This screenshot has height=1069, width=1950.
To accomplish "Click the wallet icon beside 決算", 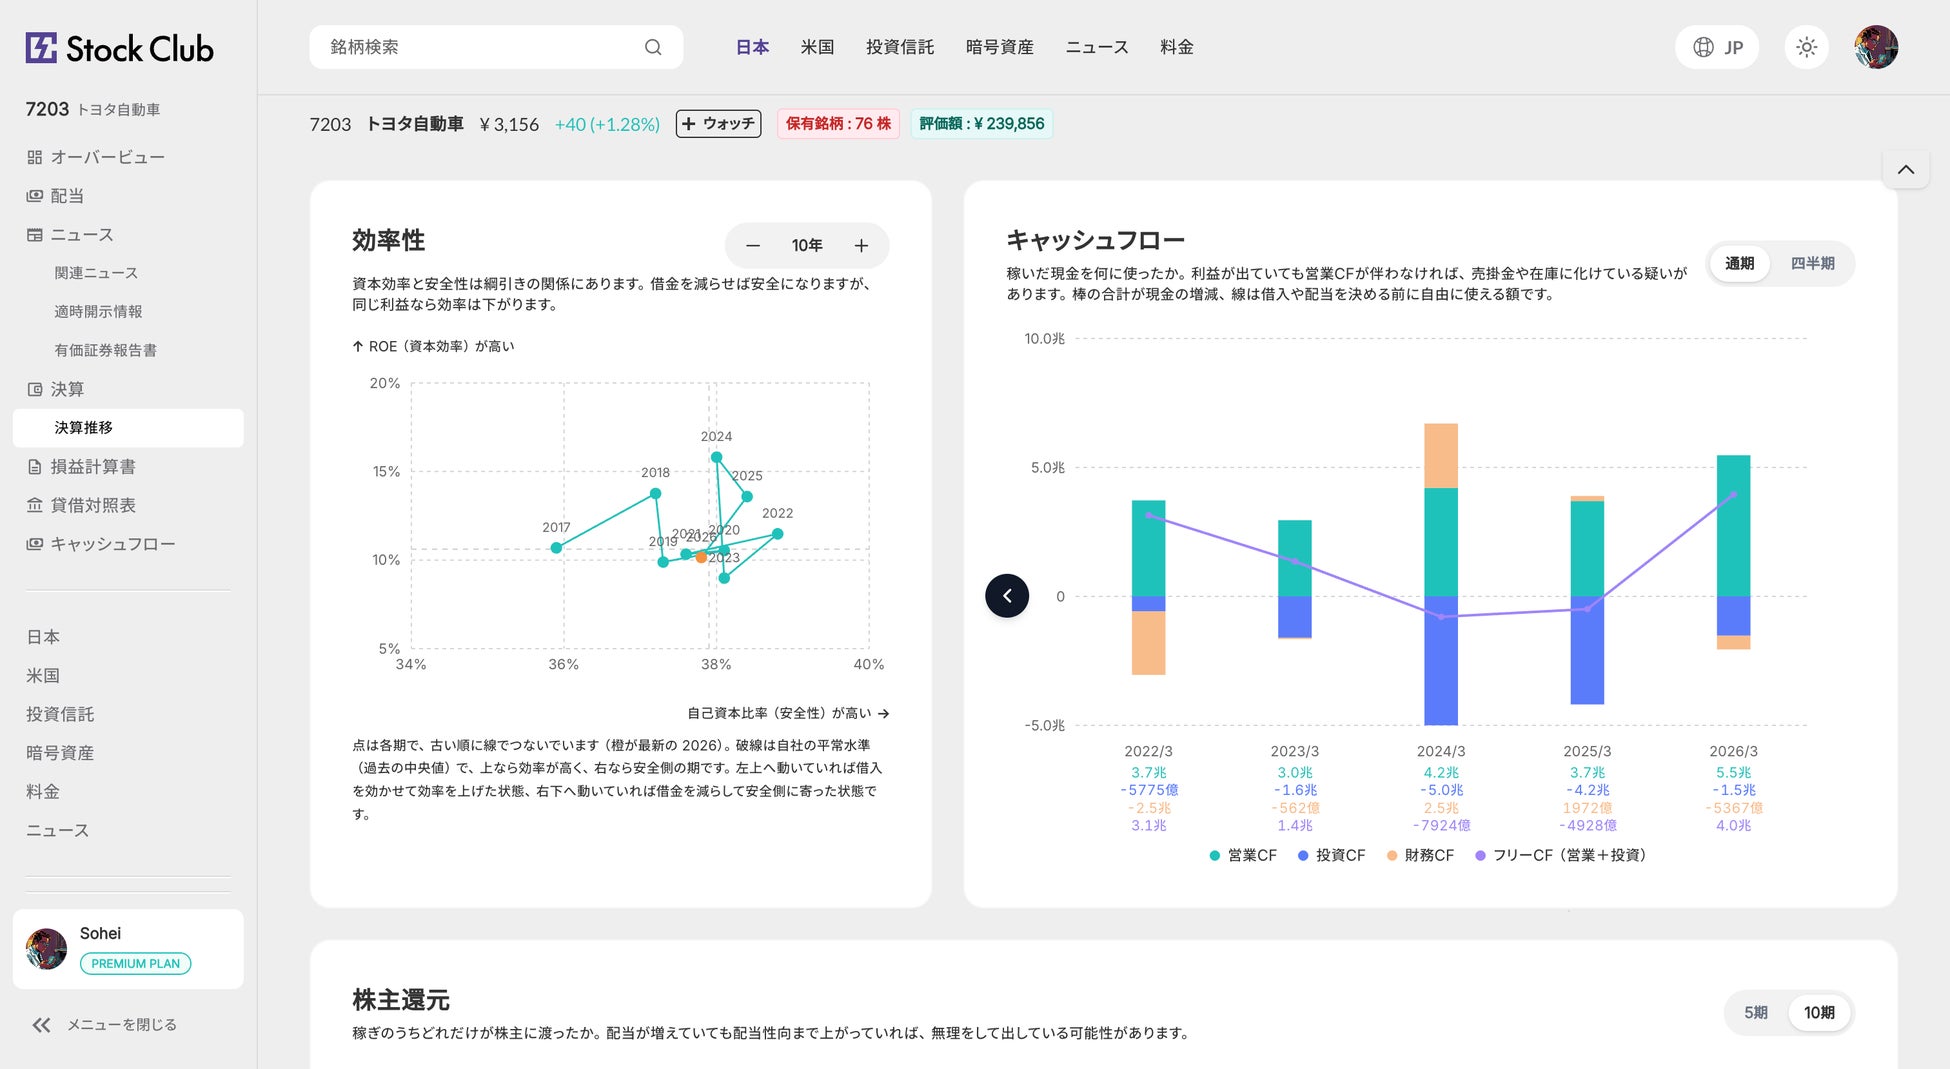I will (x=35, y=389).
